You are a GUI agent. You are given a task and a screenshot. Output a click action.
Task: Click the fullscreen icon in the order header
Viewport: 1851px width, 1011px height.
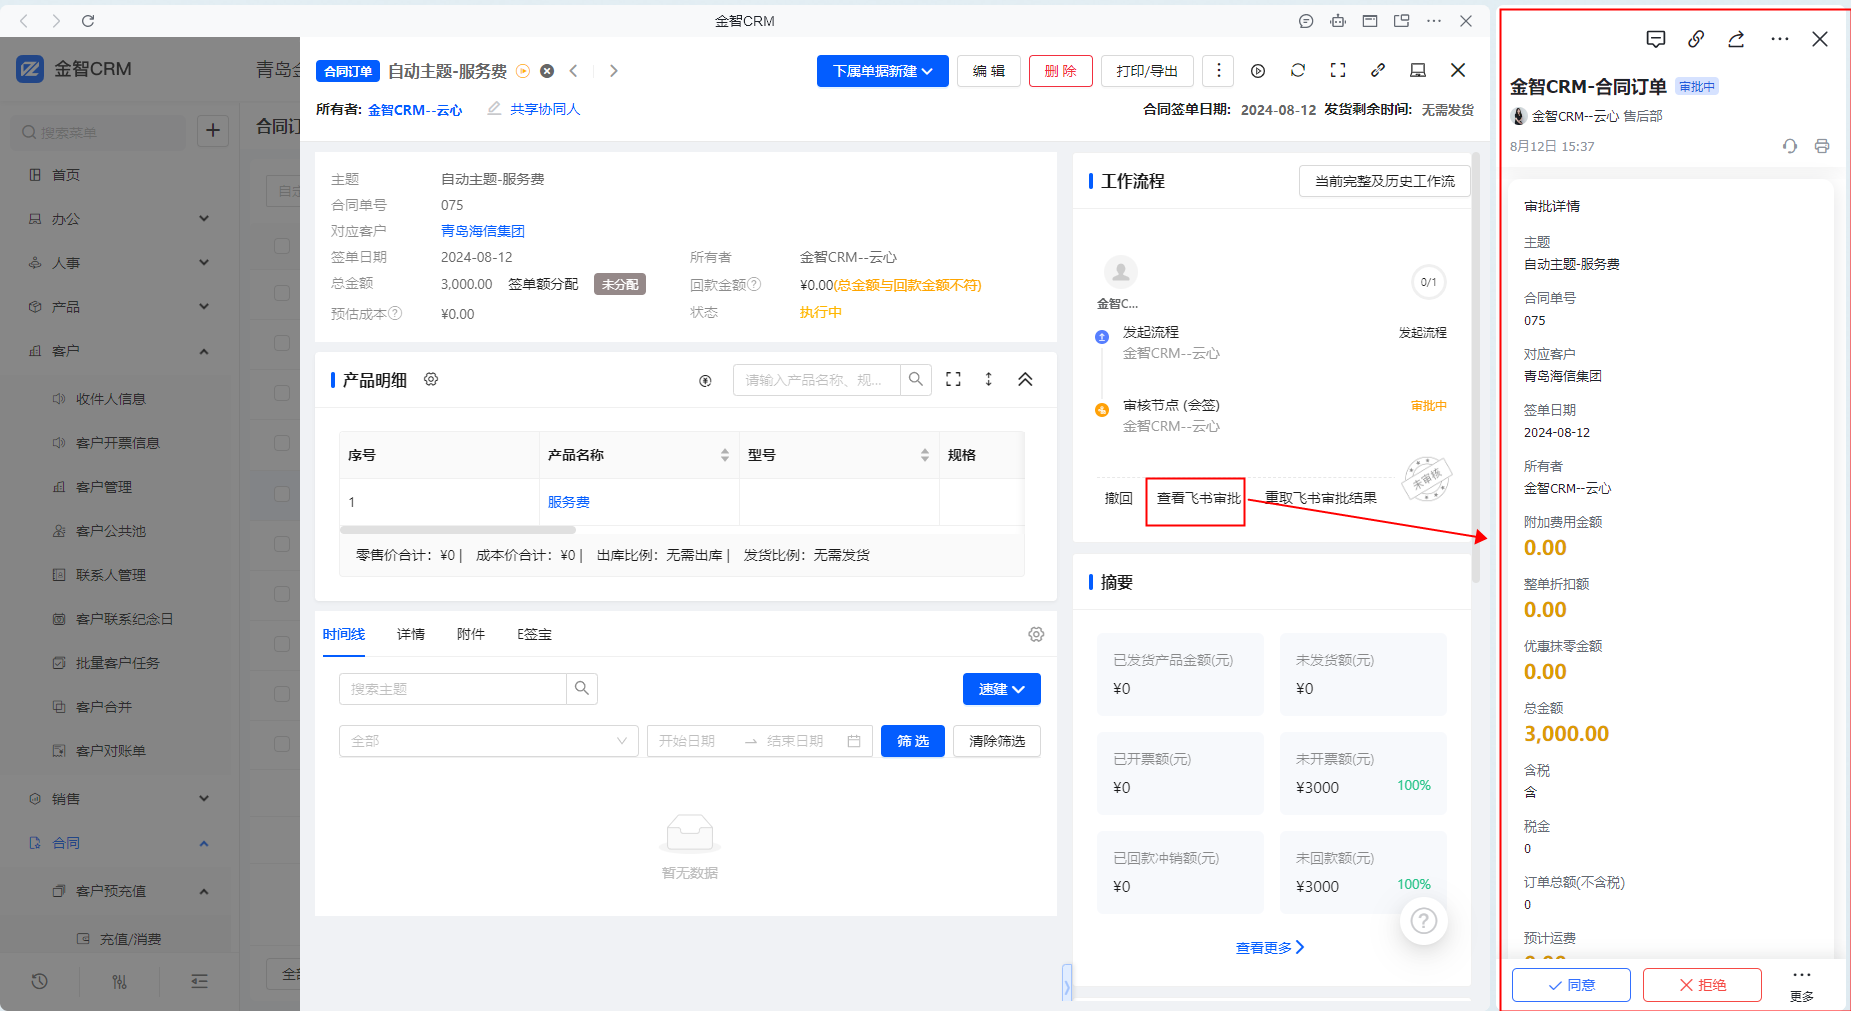(1337, 71)
